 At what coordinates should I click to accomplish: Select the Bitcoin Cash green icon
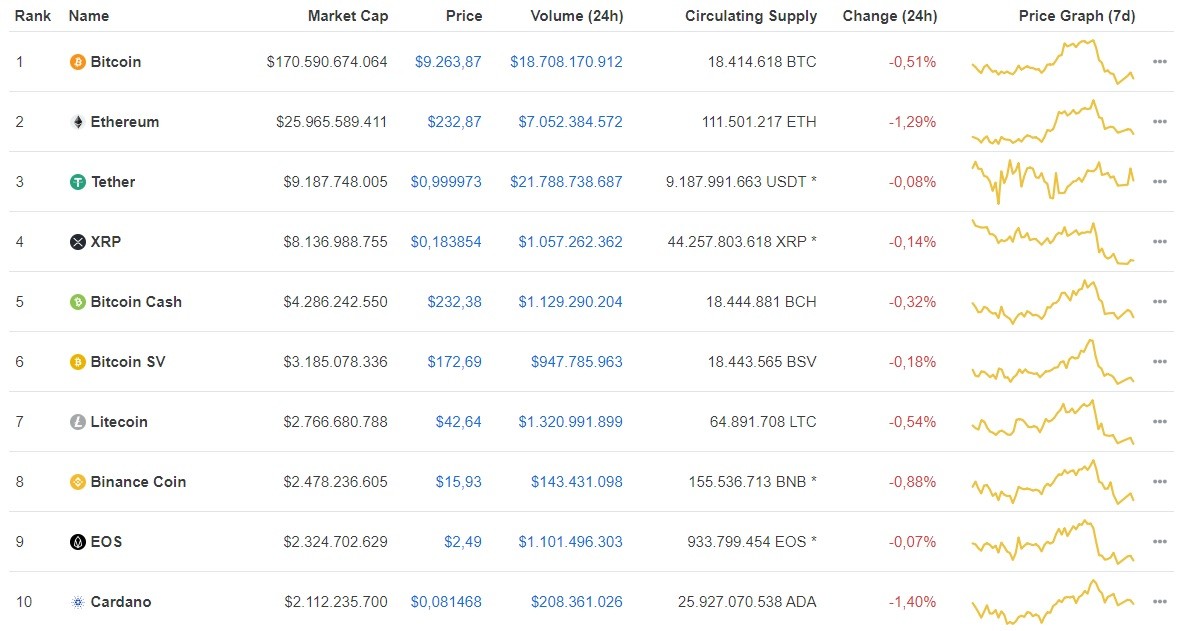[77, 301]
